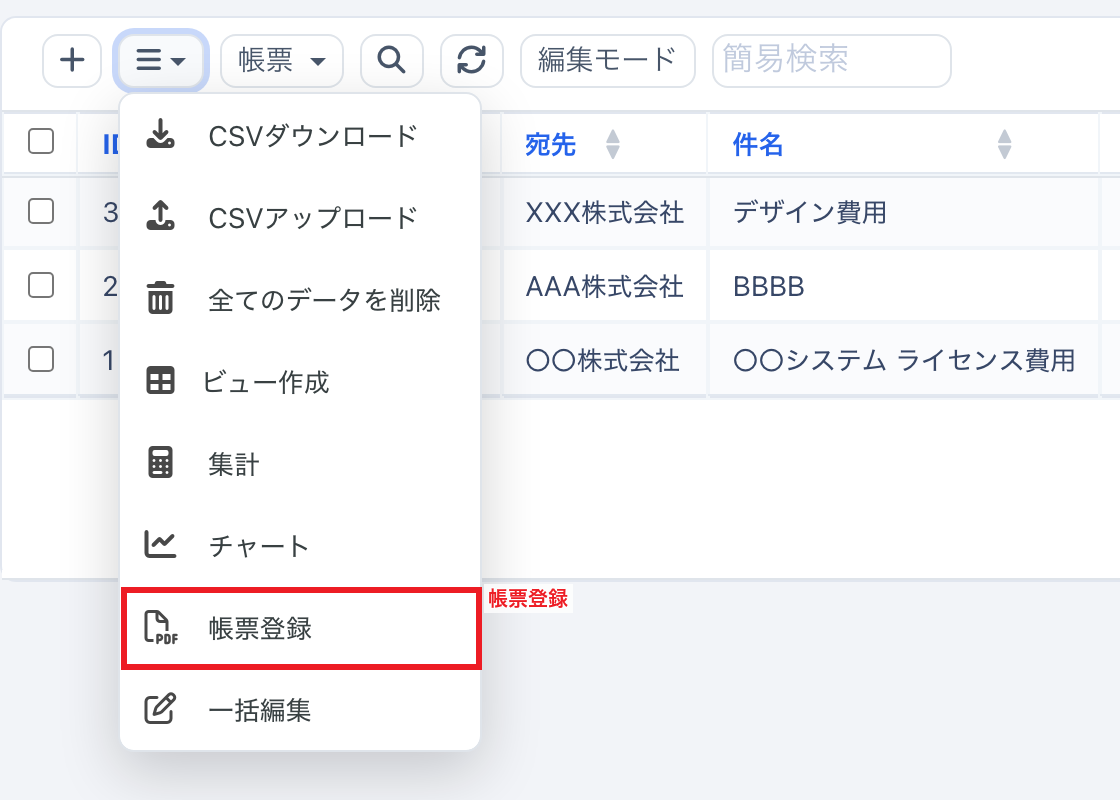
Task: Tick the checkbox for AAA株式会社 row
Action: (41, 285)
